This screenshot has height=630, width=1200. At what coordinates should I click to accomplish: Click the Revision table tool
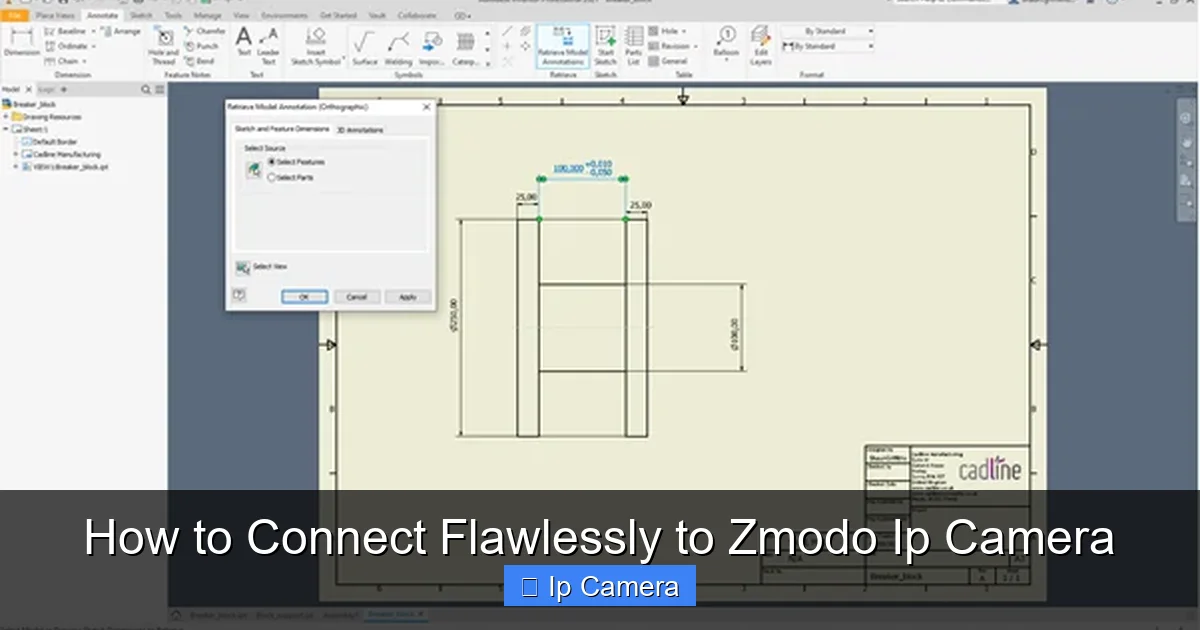tap(669, 46)
